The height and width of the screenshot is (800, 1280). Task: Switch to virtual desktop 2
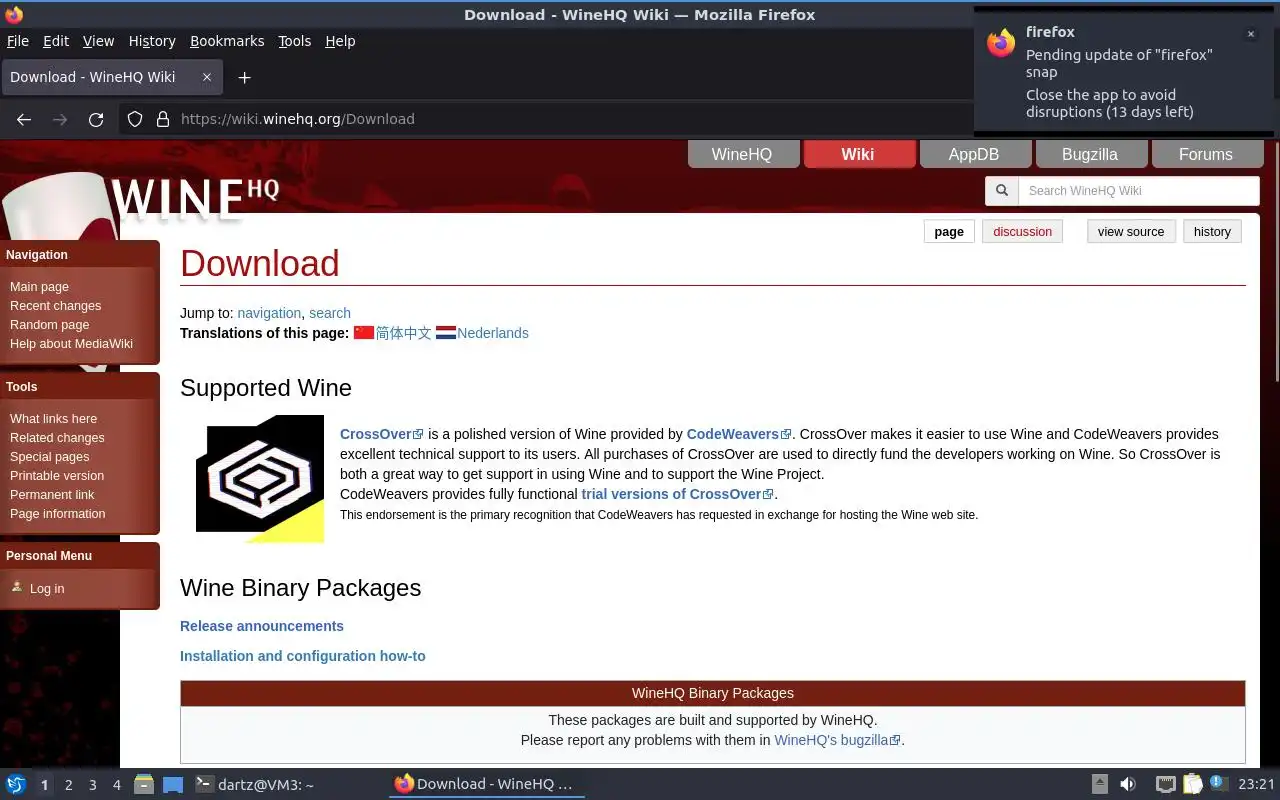point(69,785)
